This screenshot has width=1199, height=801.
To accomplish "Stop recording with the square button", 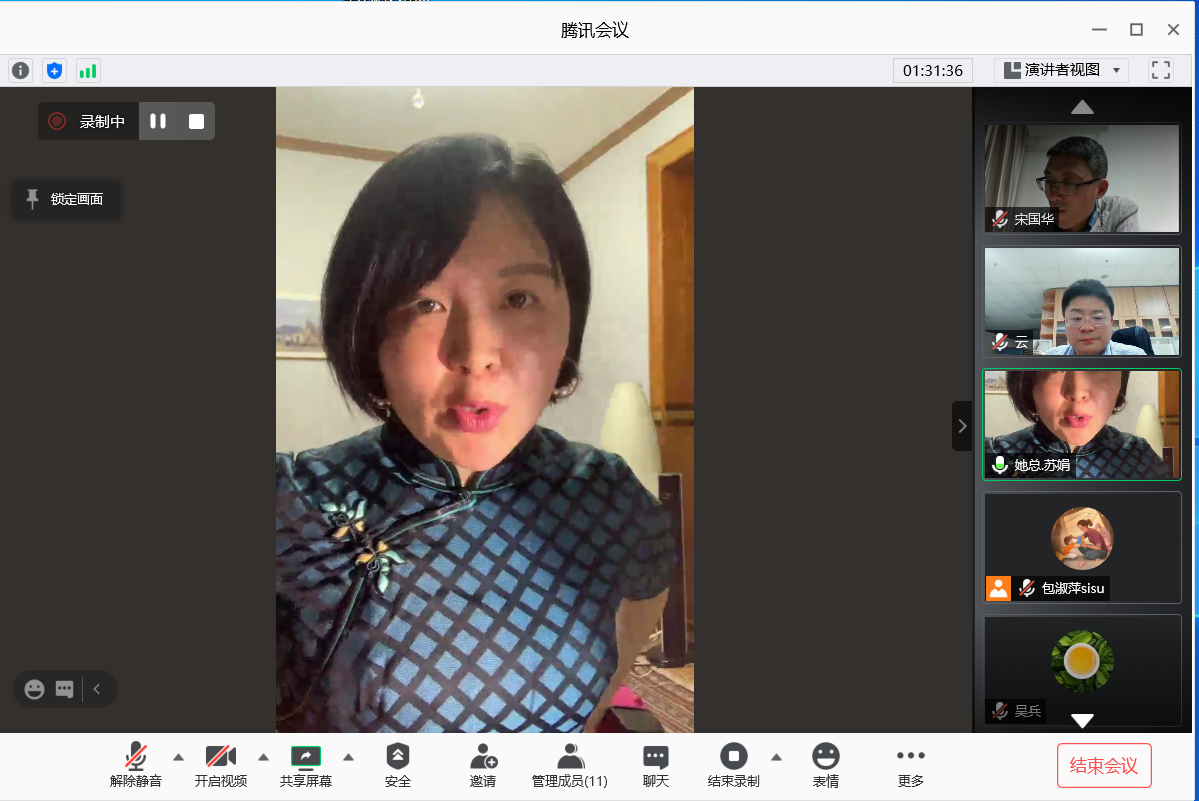I will (x=196, y=121).
